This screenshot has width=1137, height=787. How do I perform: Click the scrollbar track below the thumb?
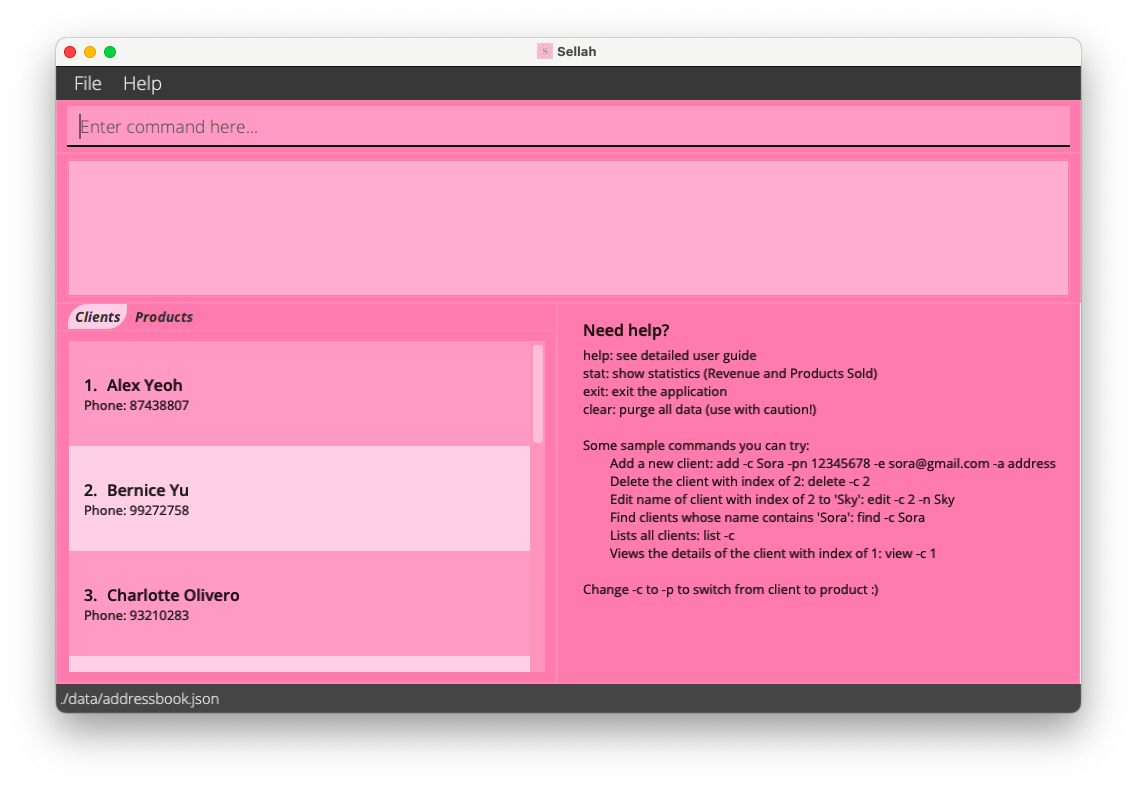[x=538, y=560]
